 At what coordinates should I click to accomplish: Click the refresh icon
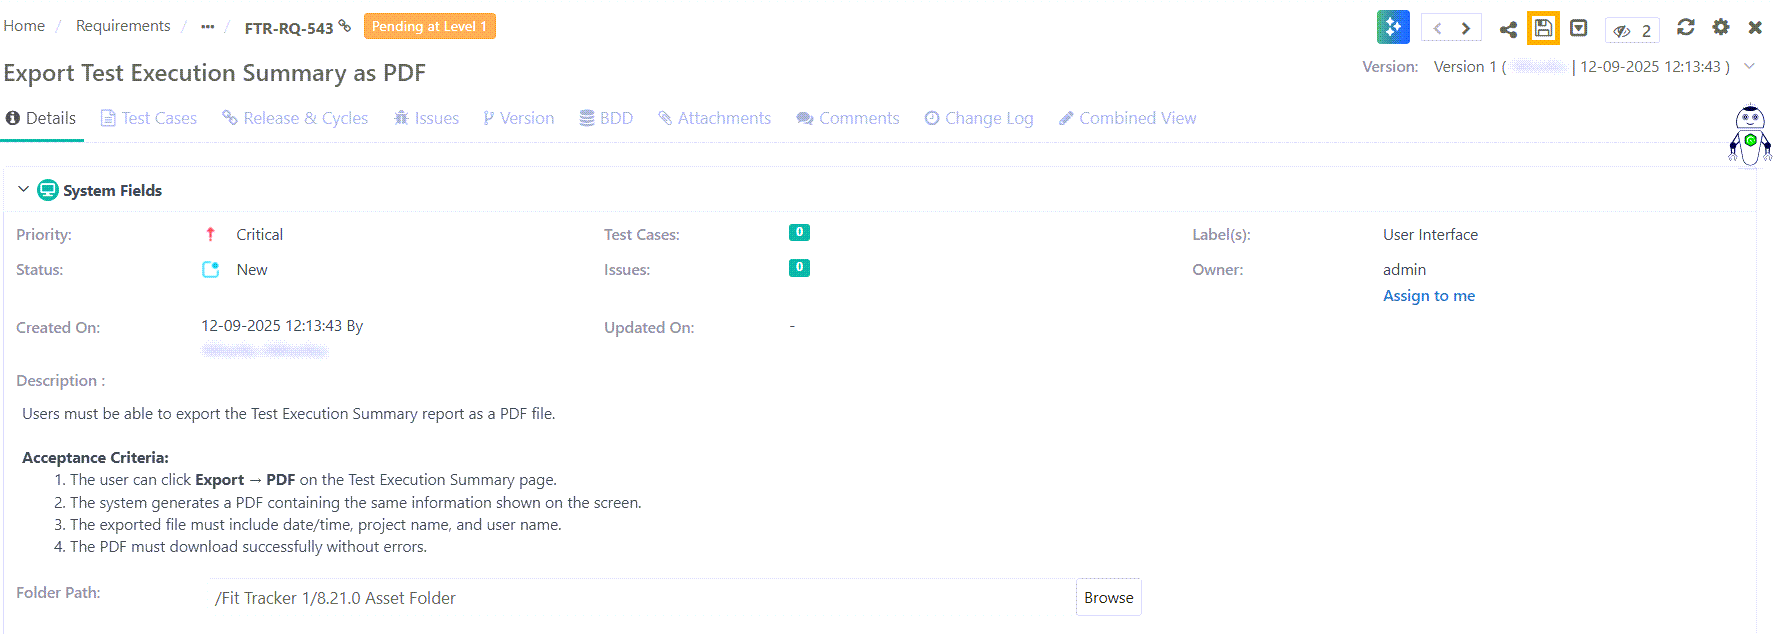[1685, 27]
